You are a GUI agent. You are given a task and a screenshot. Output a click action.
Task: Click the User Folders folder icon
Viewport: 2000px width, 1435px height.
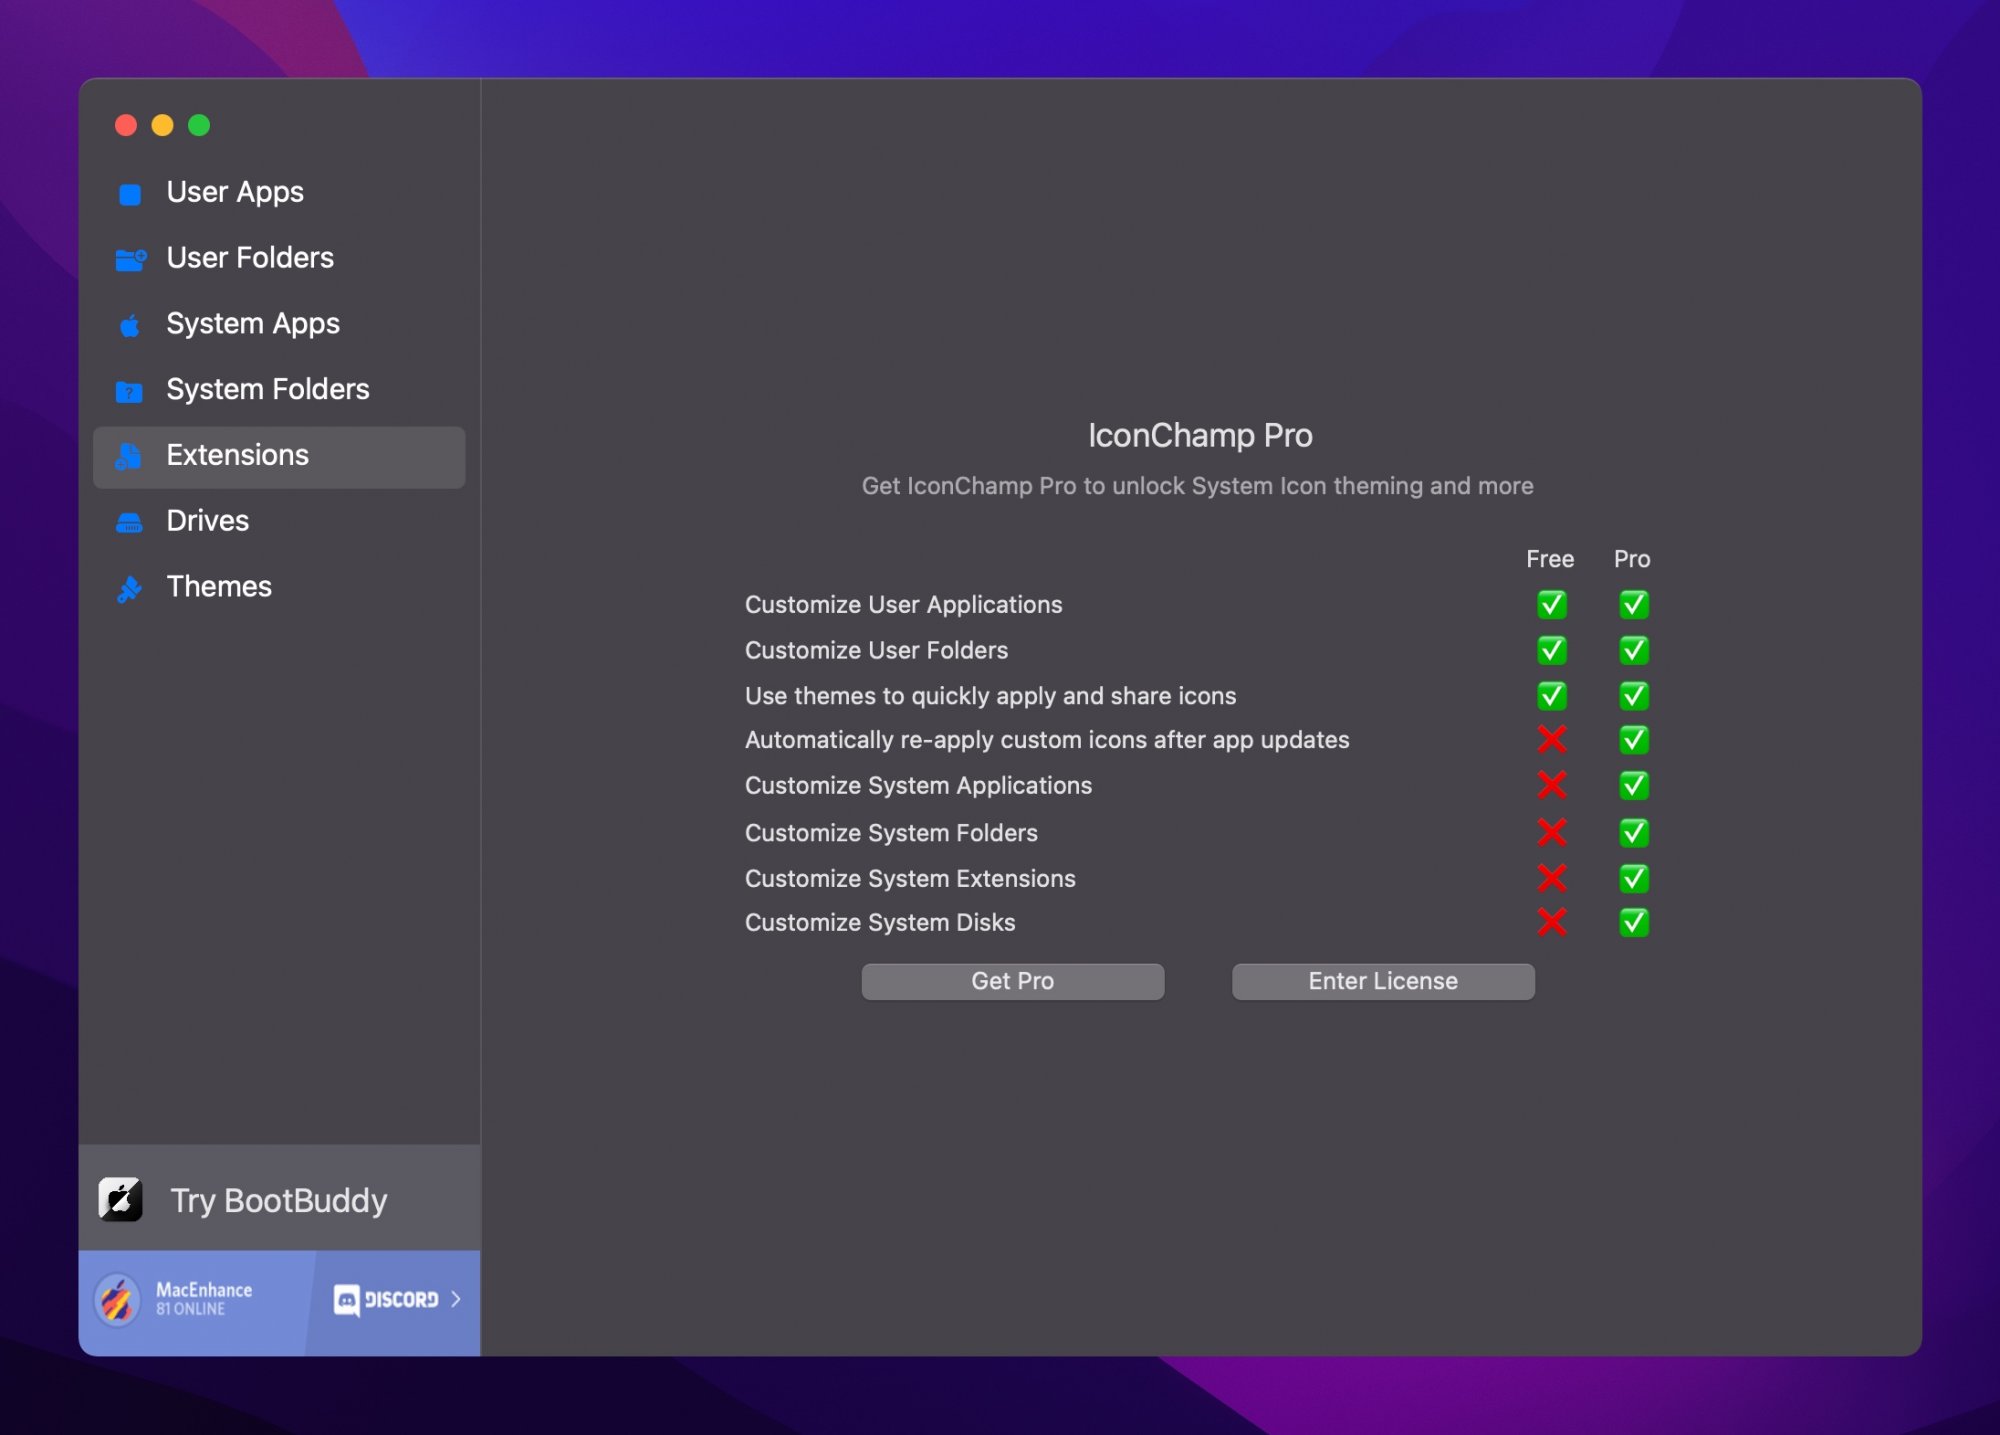click(130, 260)
